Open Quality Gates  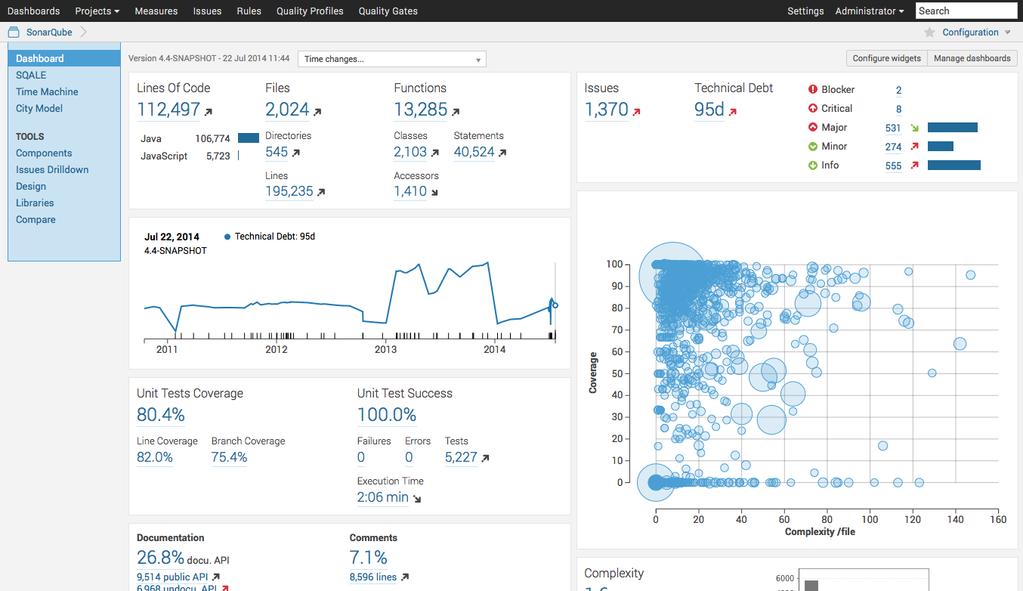(388, 11)
